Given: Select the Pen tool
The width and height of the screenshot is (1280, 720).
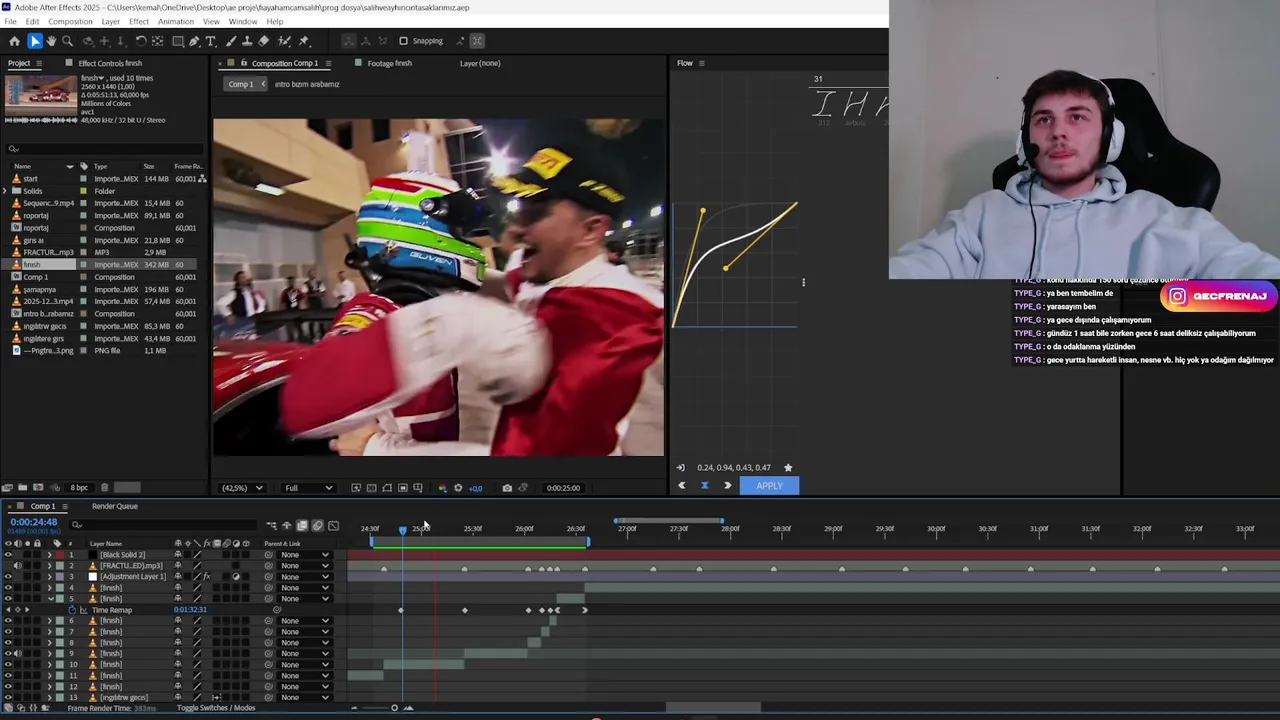Looking at the screenshot, I should (194, 41).
